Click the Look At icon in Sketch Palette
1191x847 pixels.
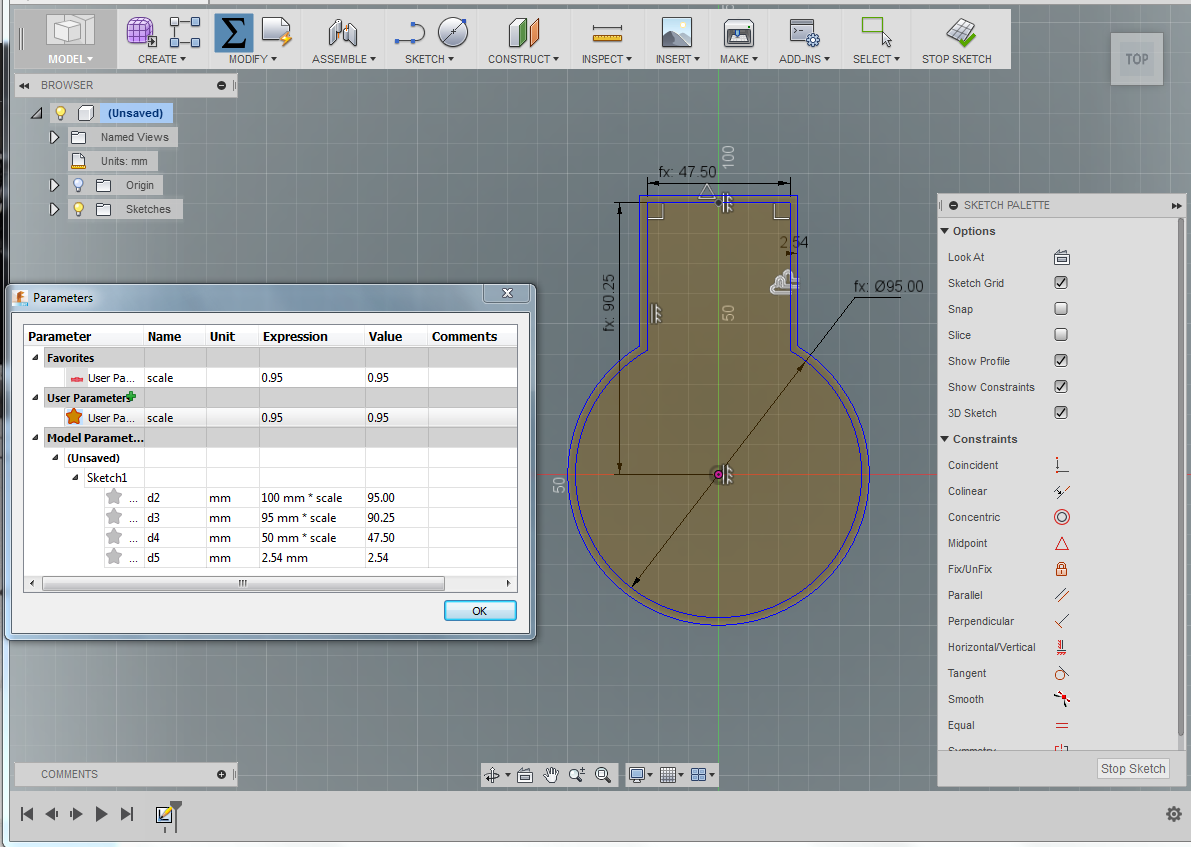tap(1061, 257)
